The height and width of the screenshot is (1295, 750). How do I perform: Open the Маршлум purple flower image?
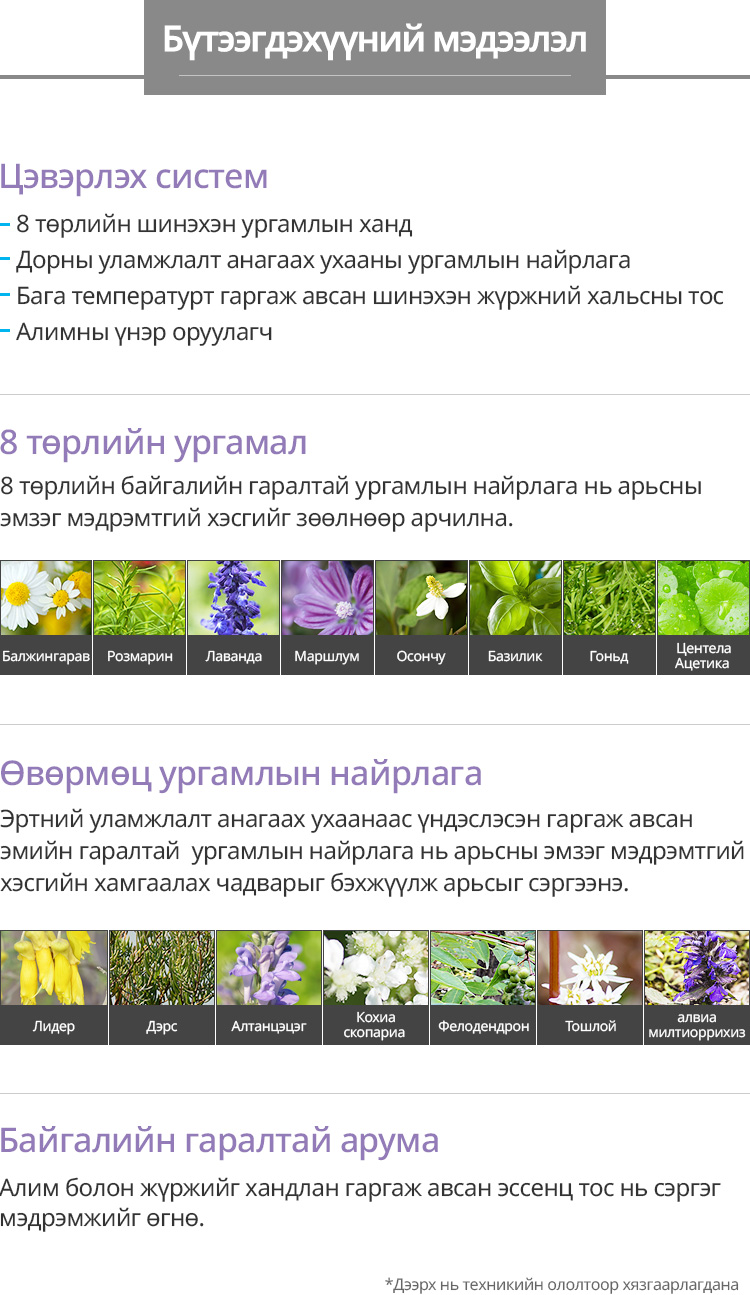click(x=327, y=598)
